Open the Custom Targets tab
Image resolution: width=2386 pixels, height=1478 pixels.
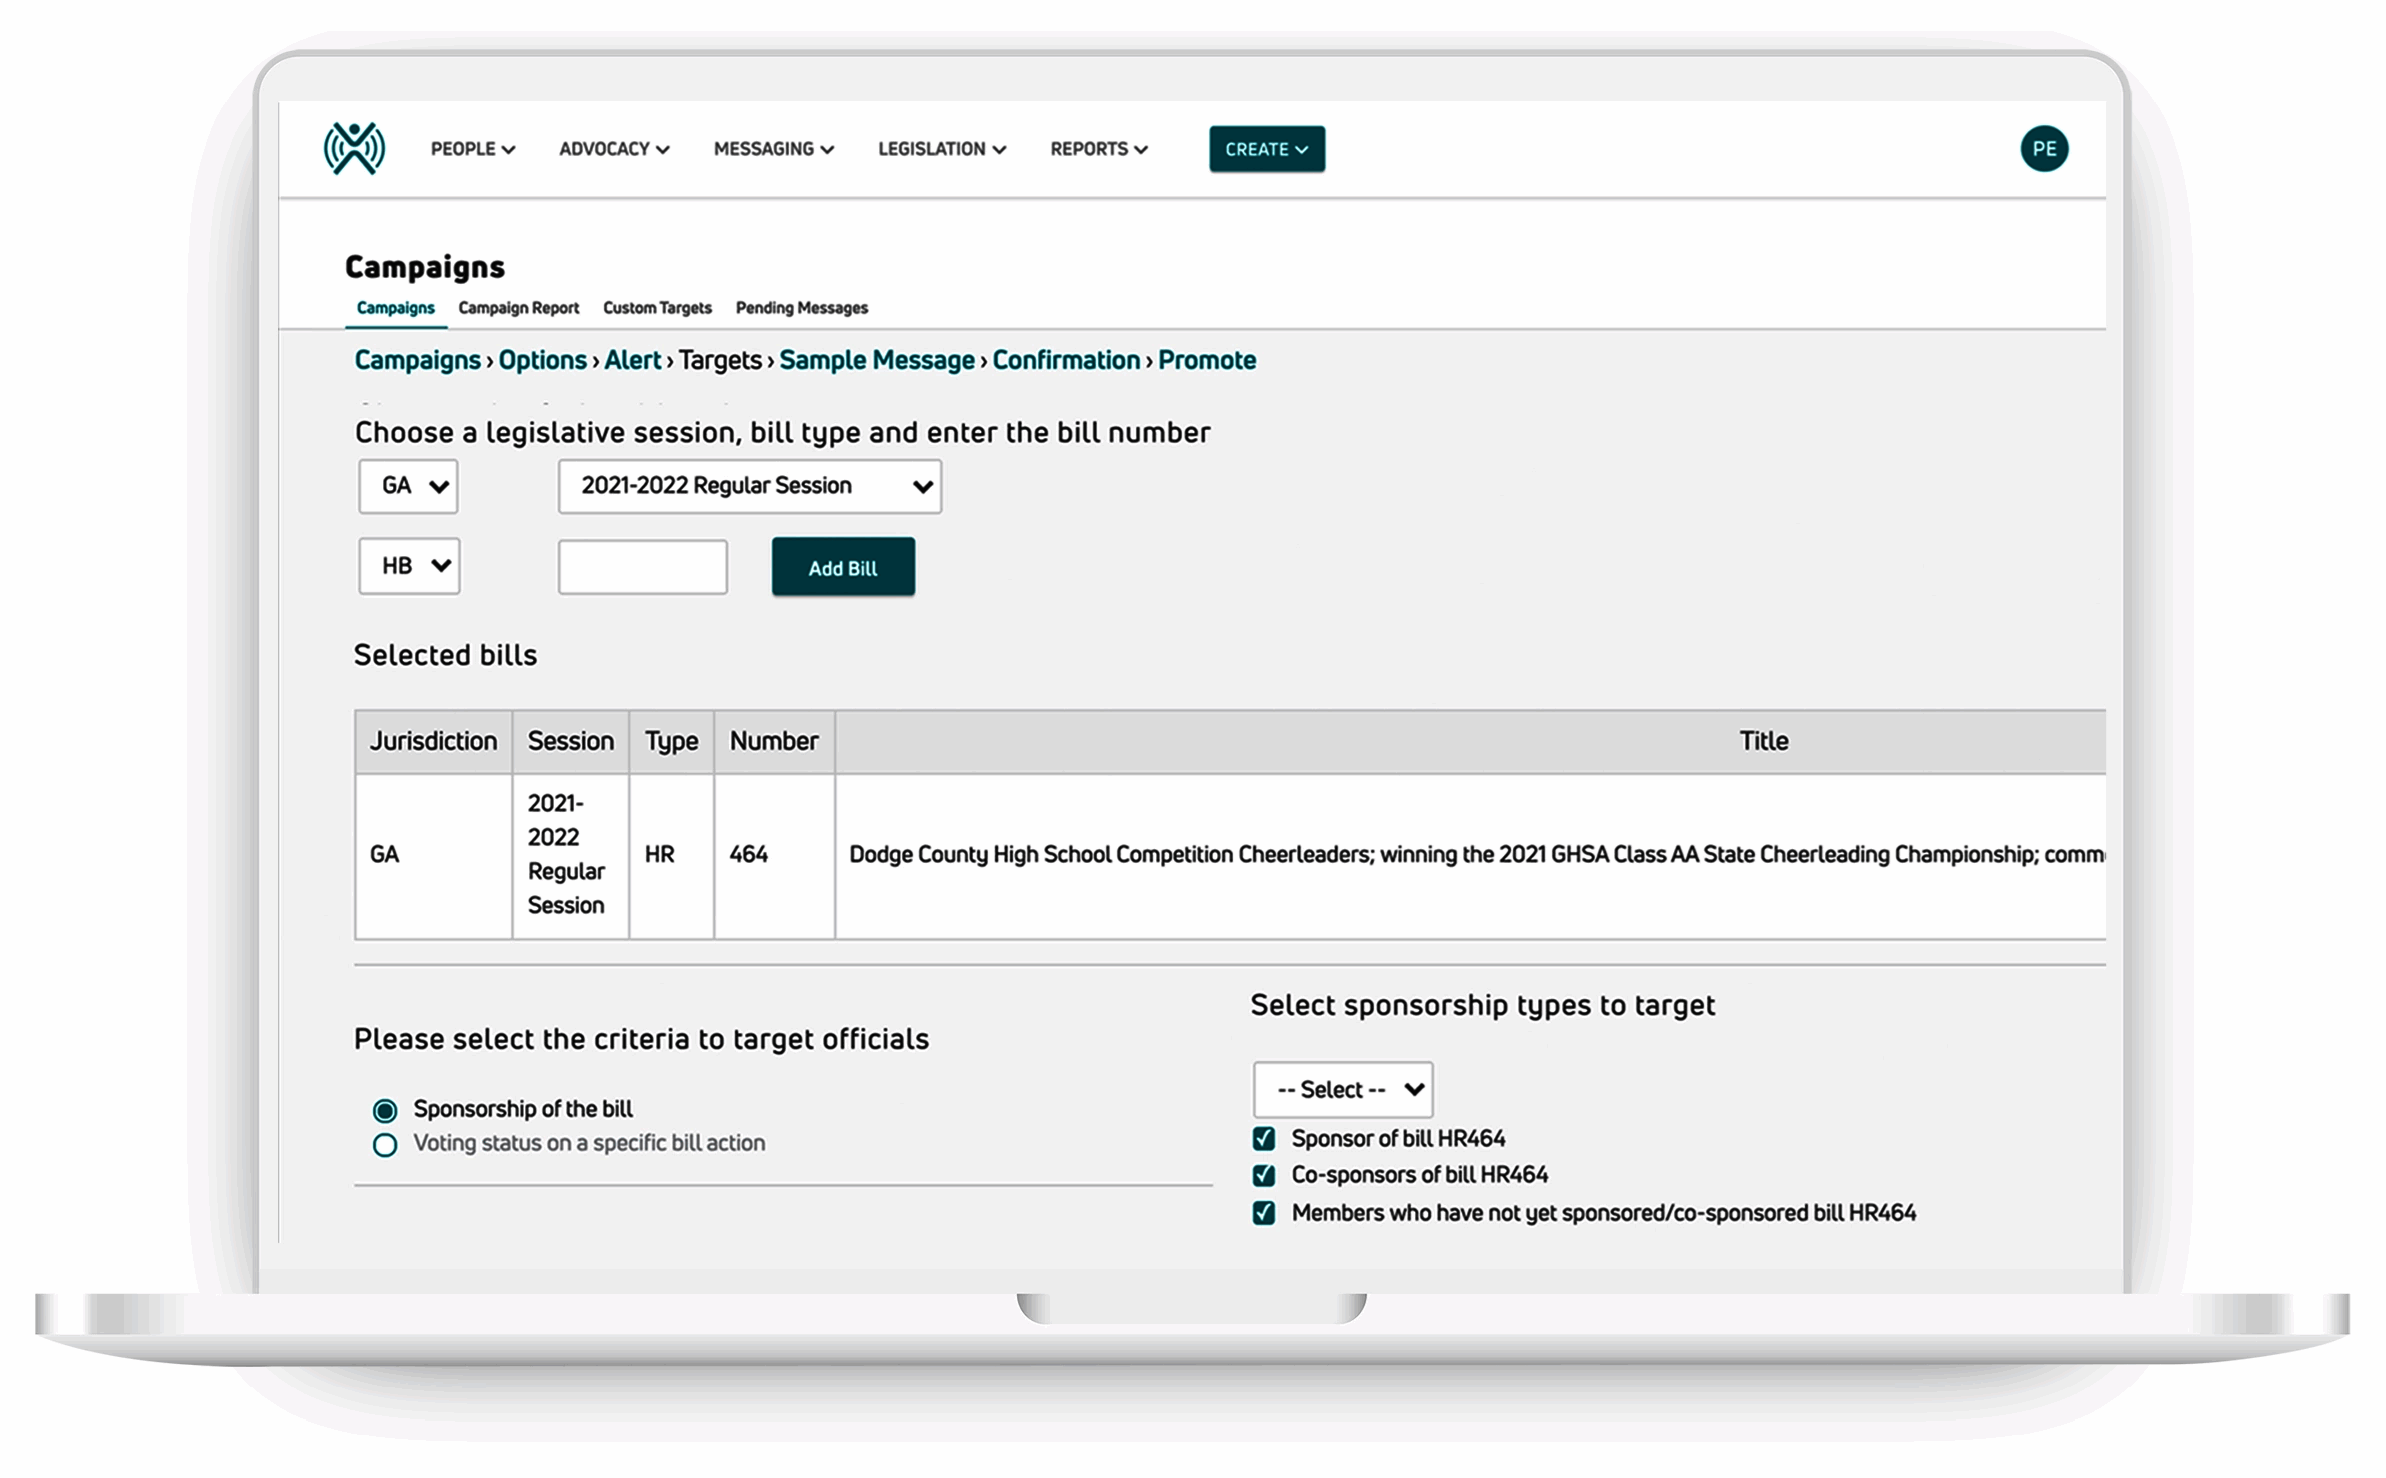click(657, 308)
